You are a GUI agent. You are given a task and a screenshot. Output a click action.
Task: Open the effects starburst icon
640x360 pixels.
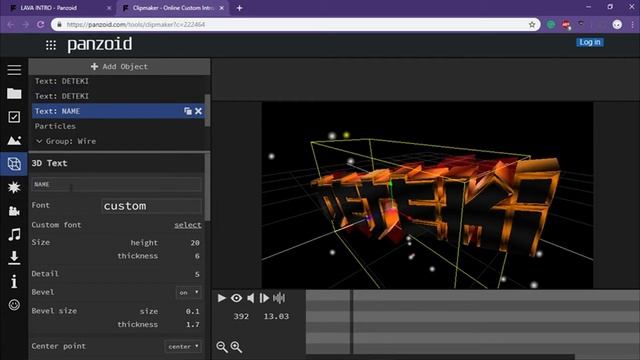coord(14,187)
